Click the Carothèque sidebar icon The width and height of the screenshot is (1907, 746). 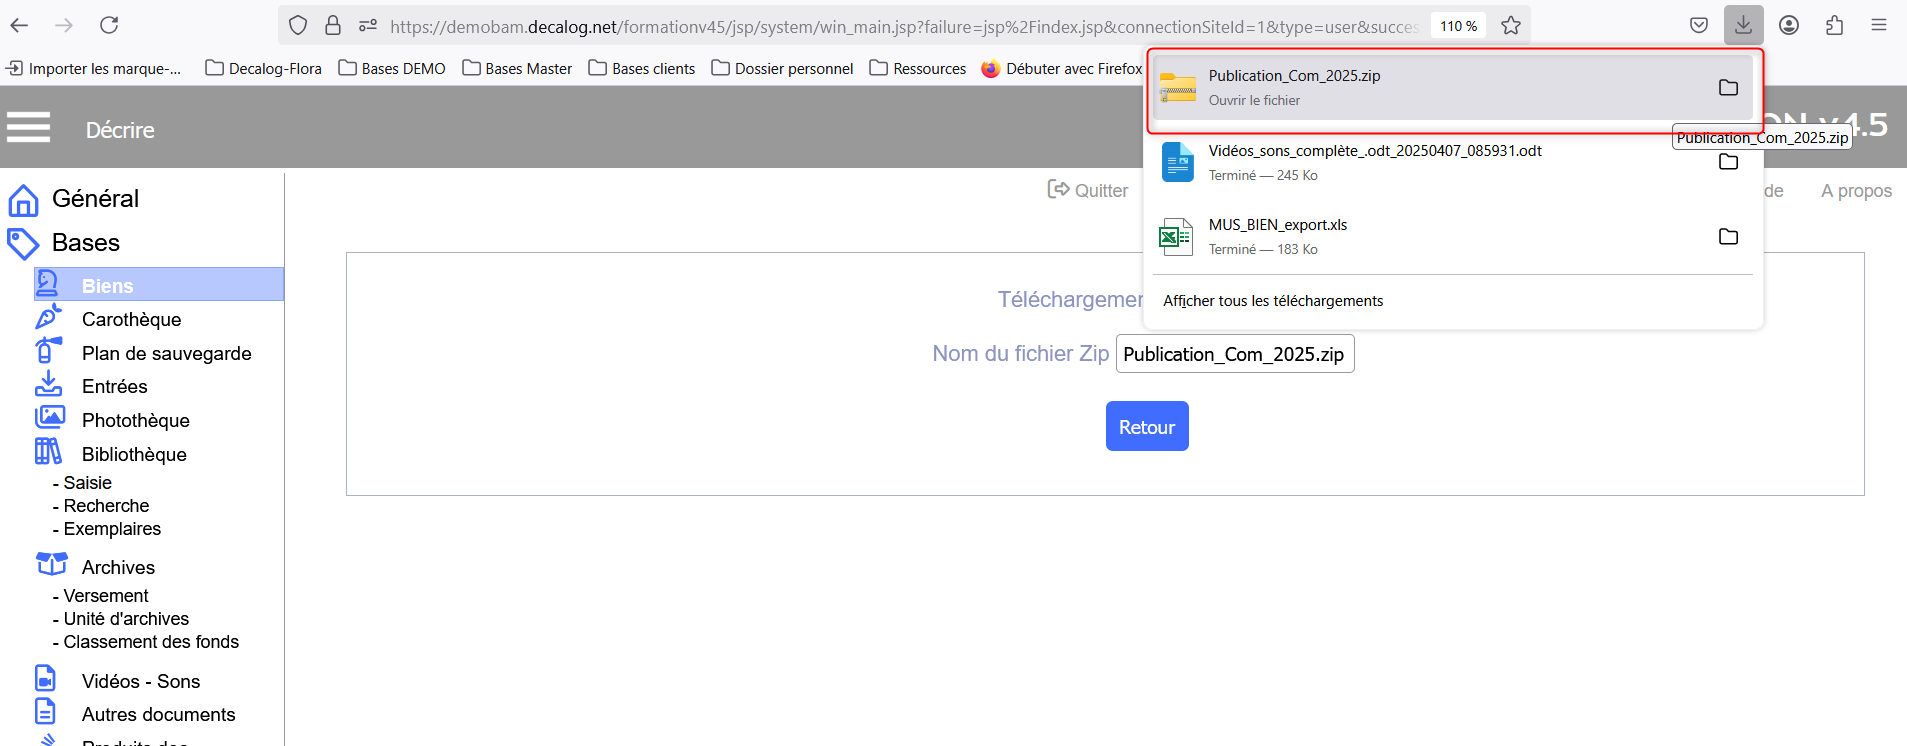pos(48,318)
